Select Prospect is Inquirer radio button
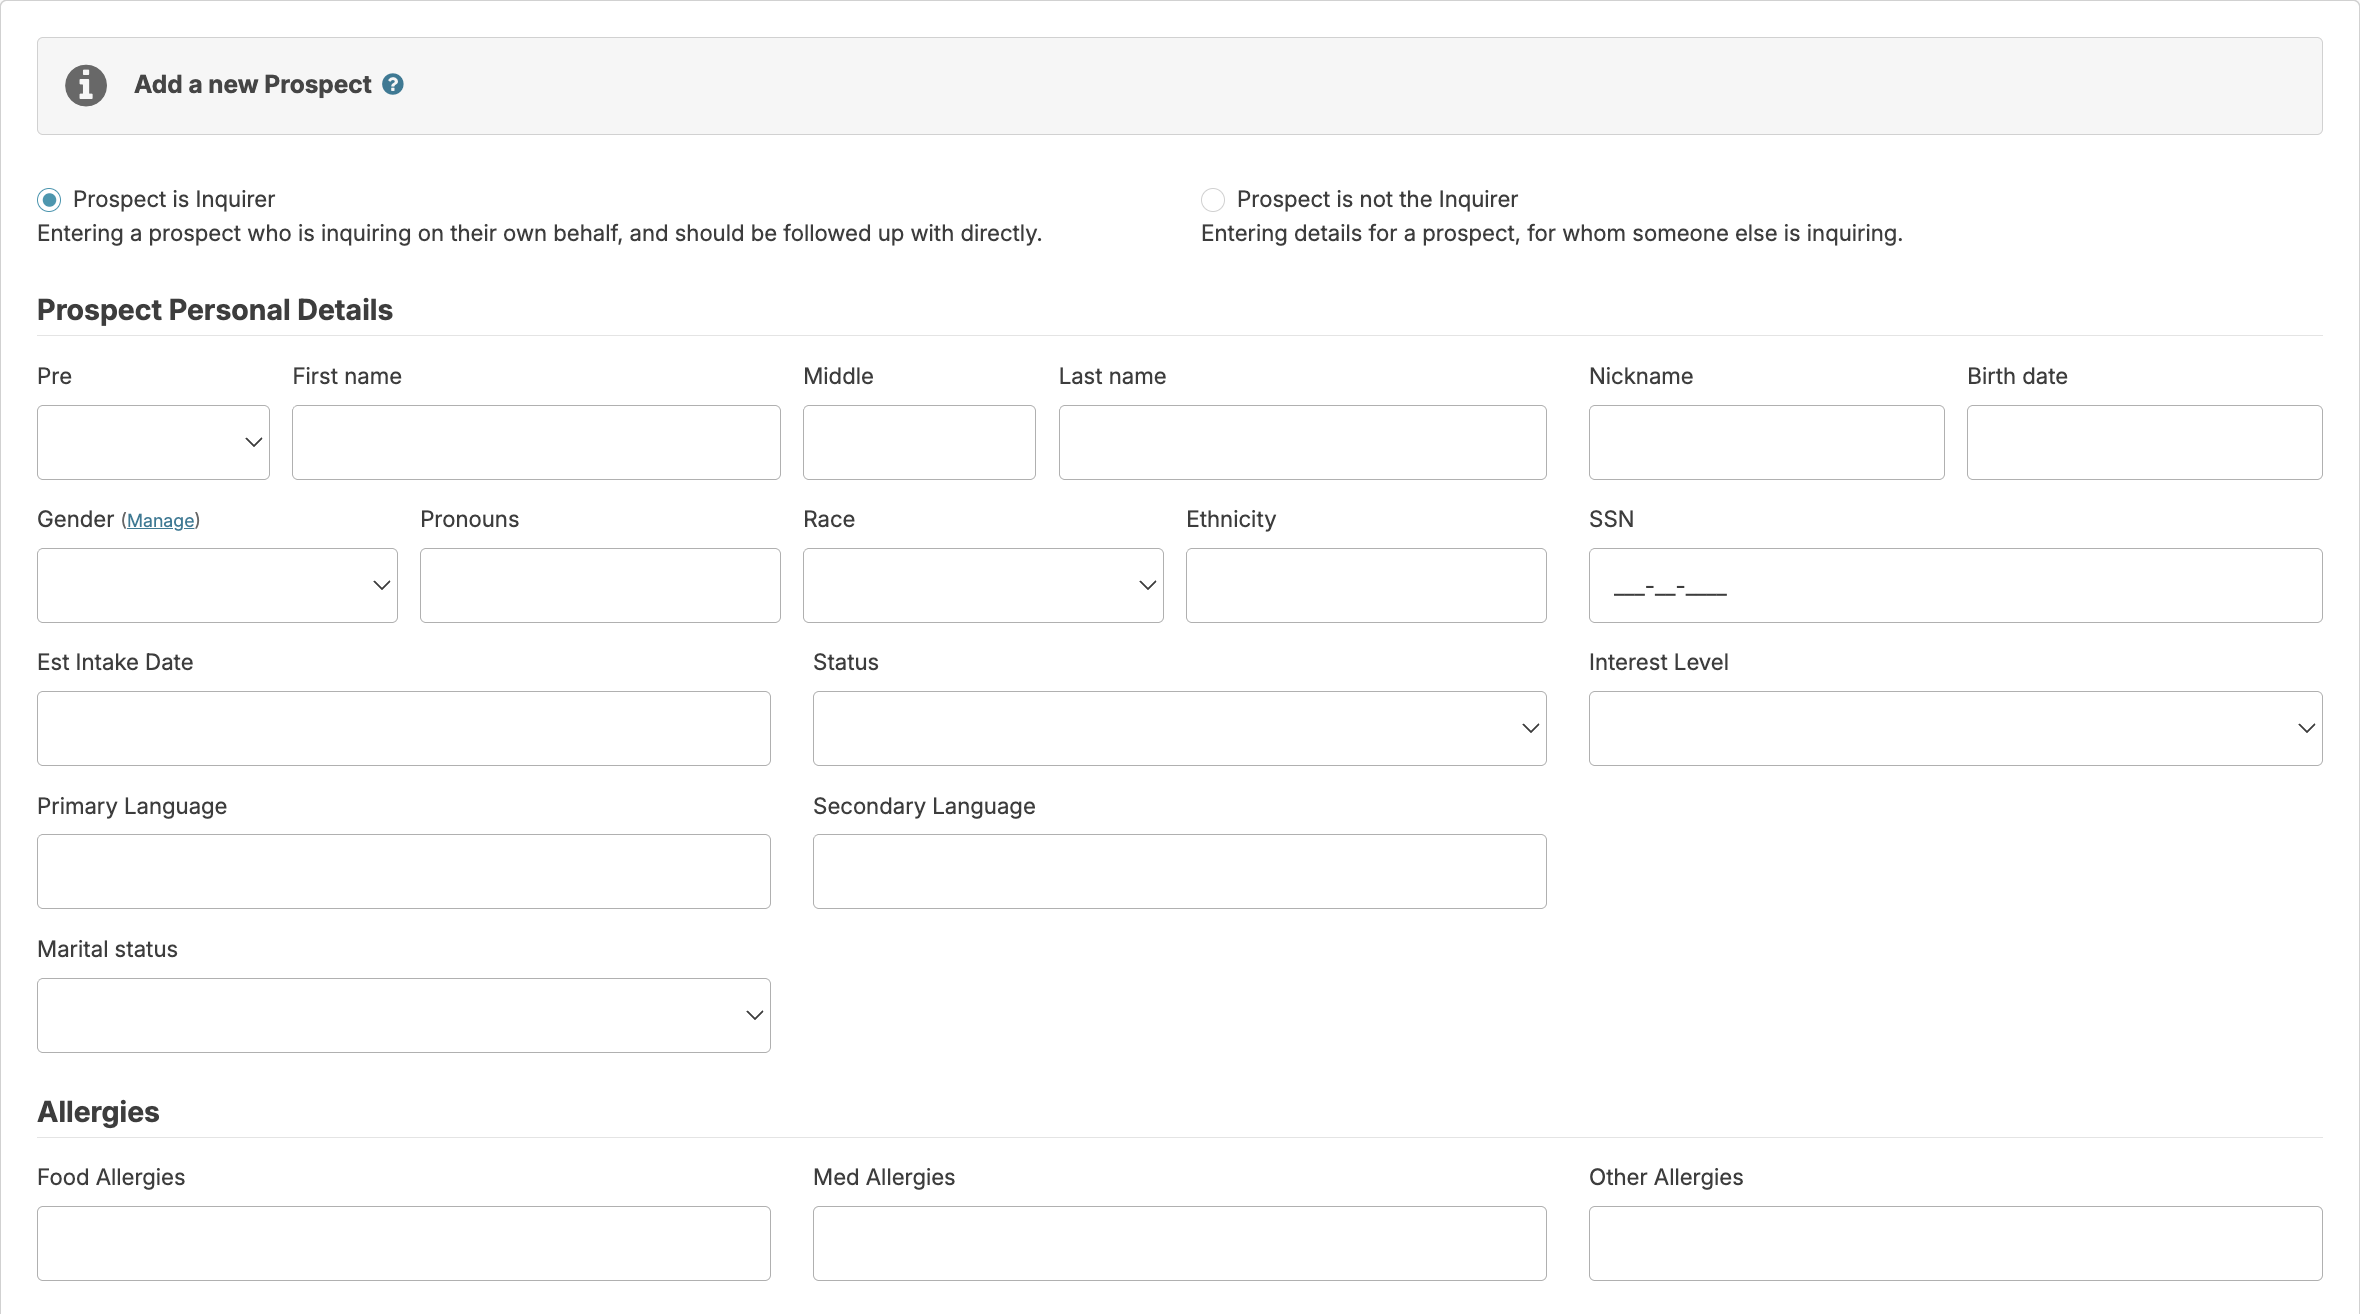 (49, 200)
